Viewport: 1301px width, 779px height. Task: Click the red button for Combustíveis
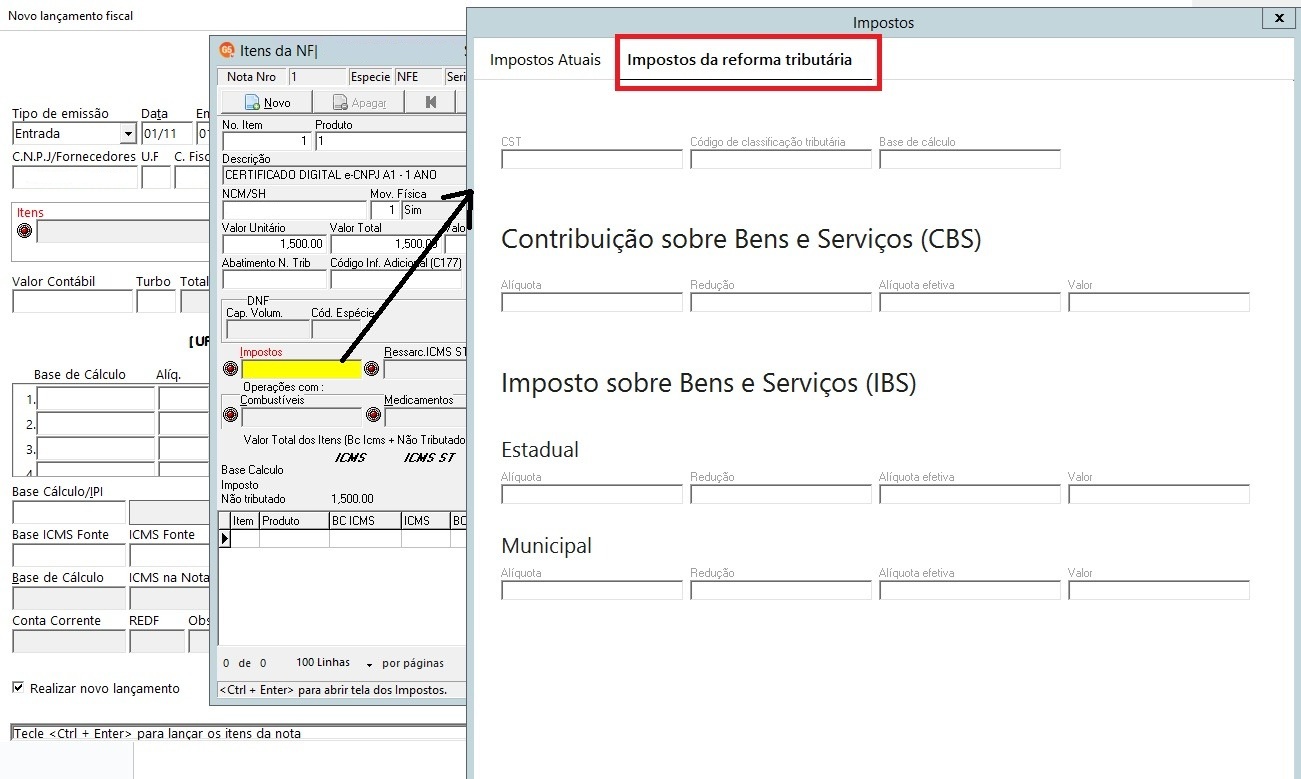click(x=230, y=415)
